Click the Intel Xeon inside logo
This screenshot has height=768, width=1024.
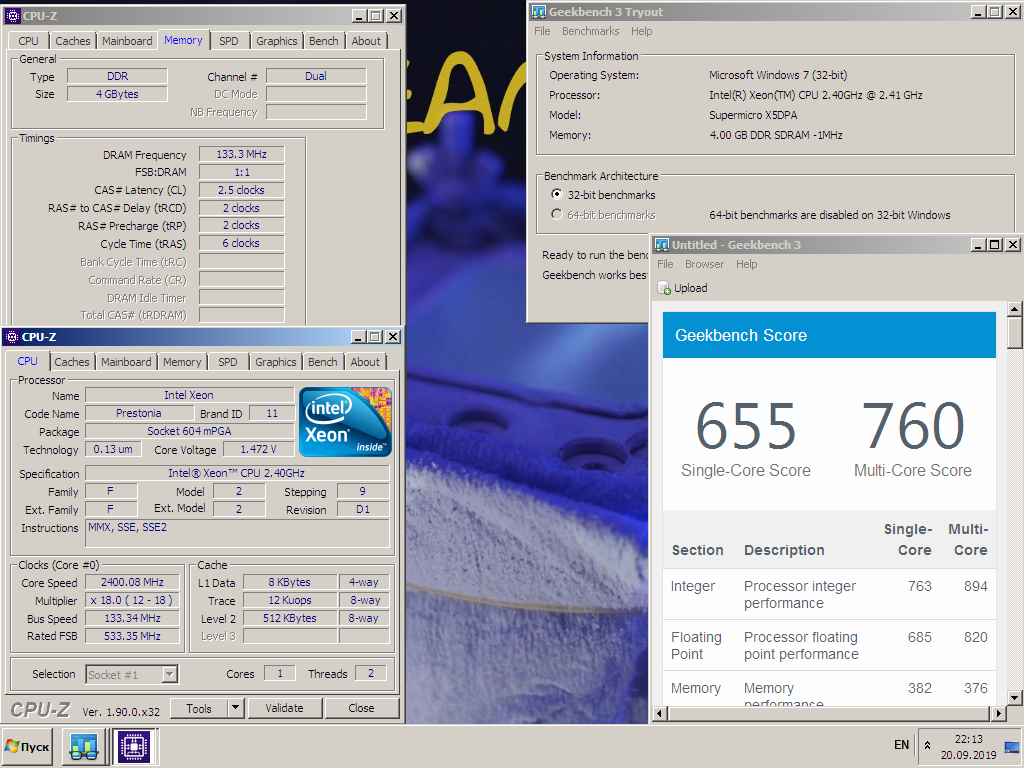point(345,422)
